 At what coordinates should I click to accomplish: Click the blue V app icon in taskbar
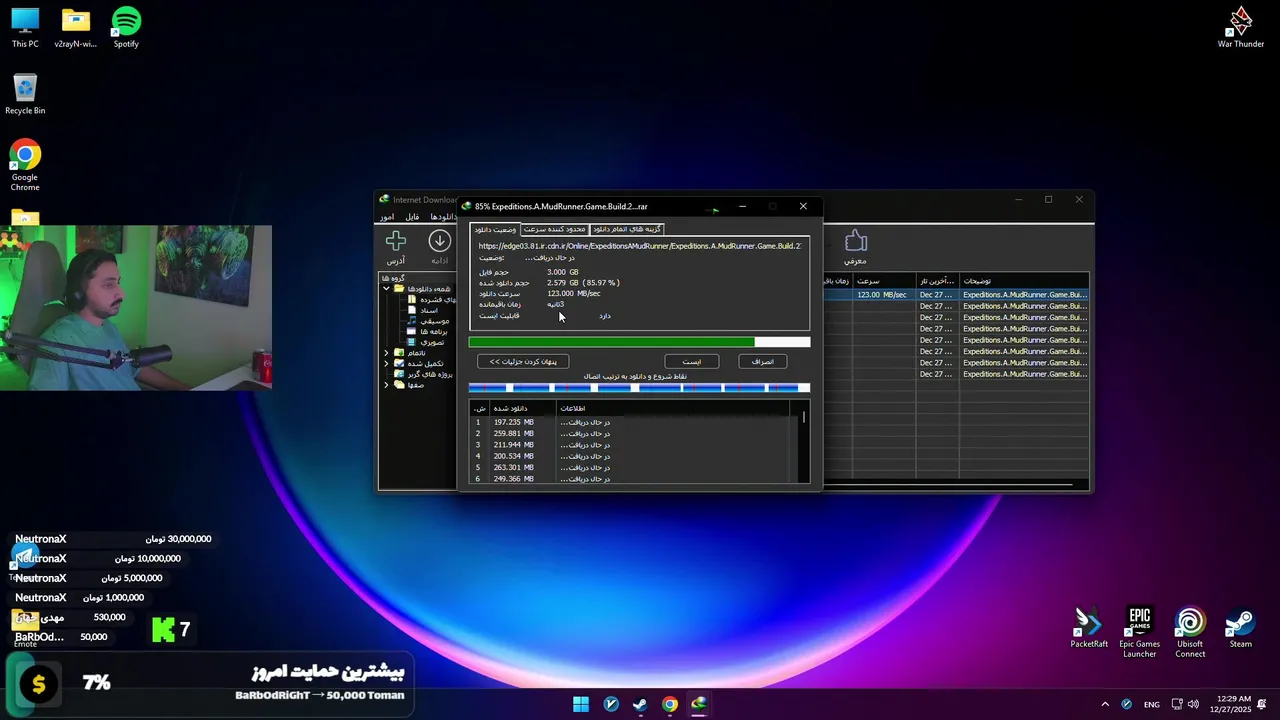point(611,704)
